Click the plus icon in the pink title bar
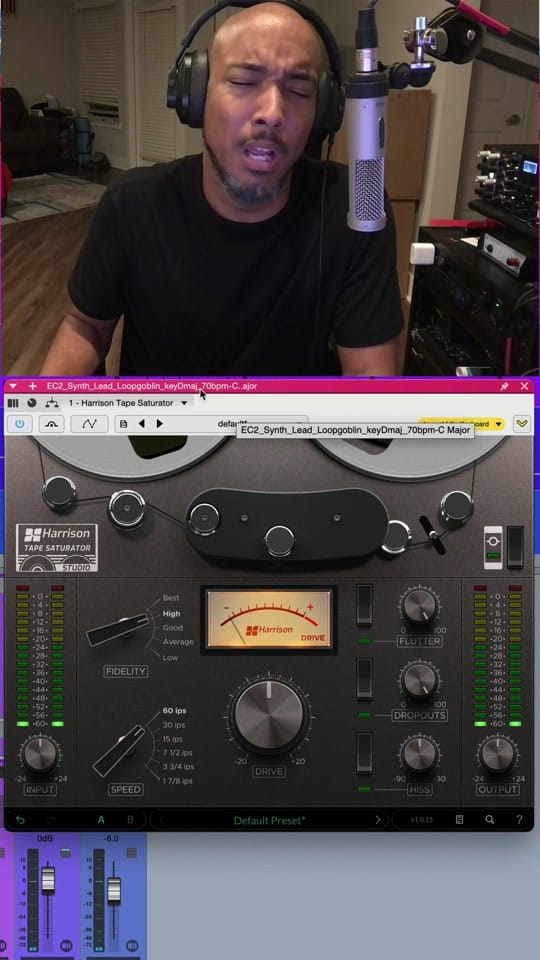 pyautogui.click(x=32, y=386)
